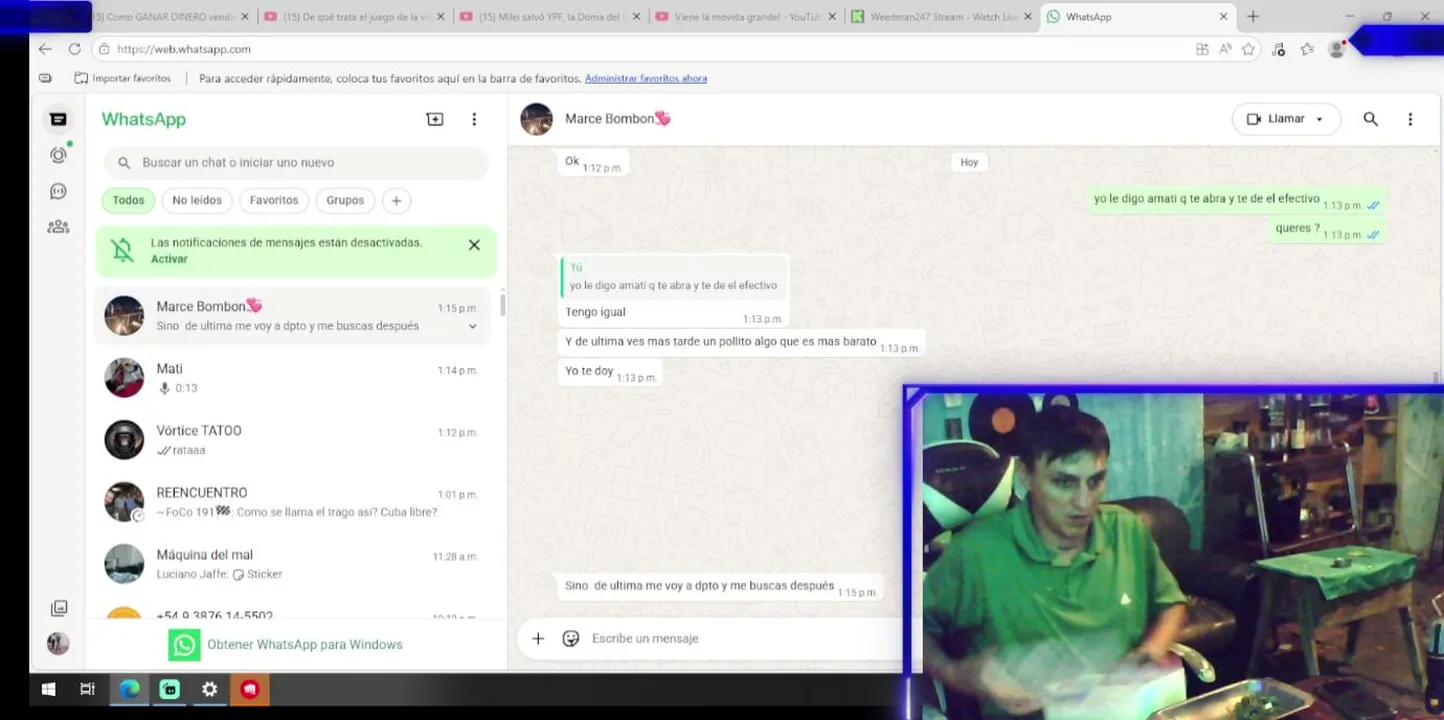
Task: Click the read aloud icon in address bar
Action: (x=1225, y=49)
